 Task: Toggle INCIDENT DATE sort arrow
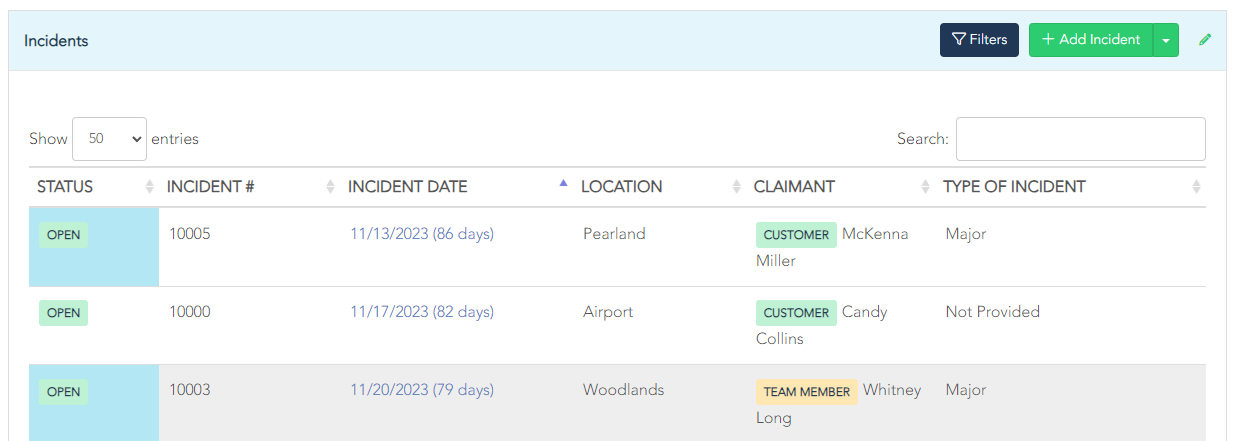click(x=563, y=185)
